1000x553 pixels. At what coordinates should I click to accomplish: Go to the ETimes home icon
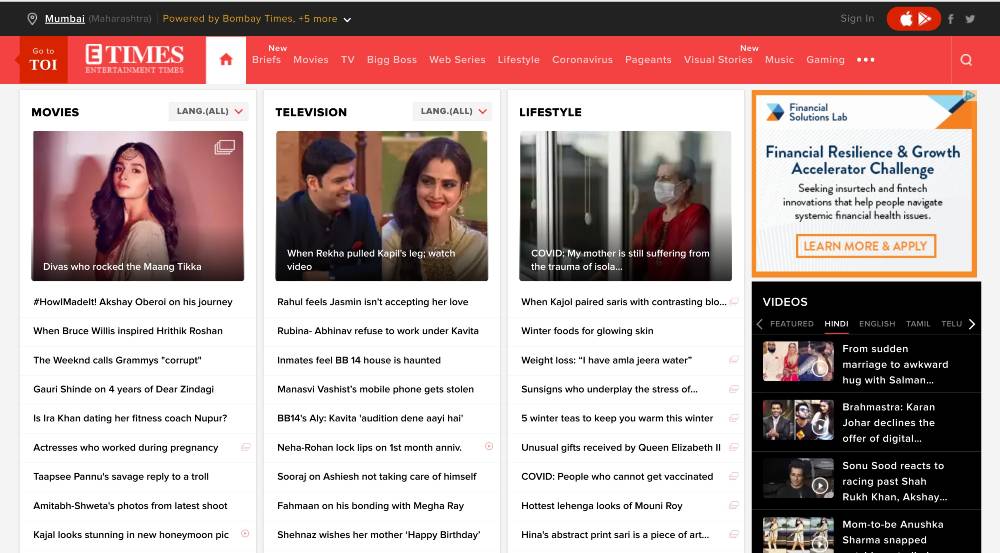click(x=226, y=60)
